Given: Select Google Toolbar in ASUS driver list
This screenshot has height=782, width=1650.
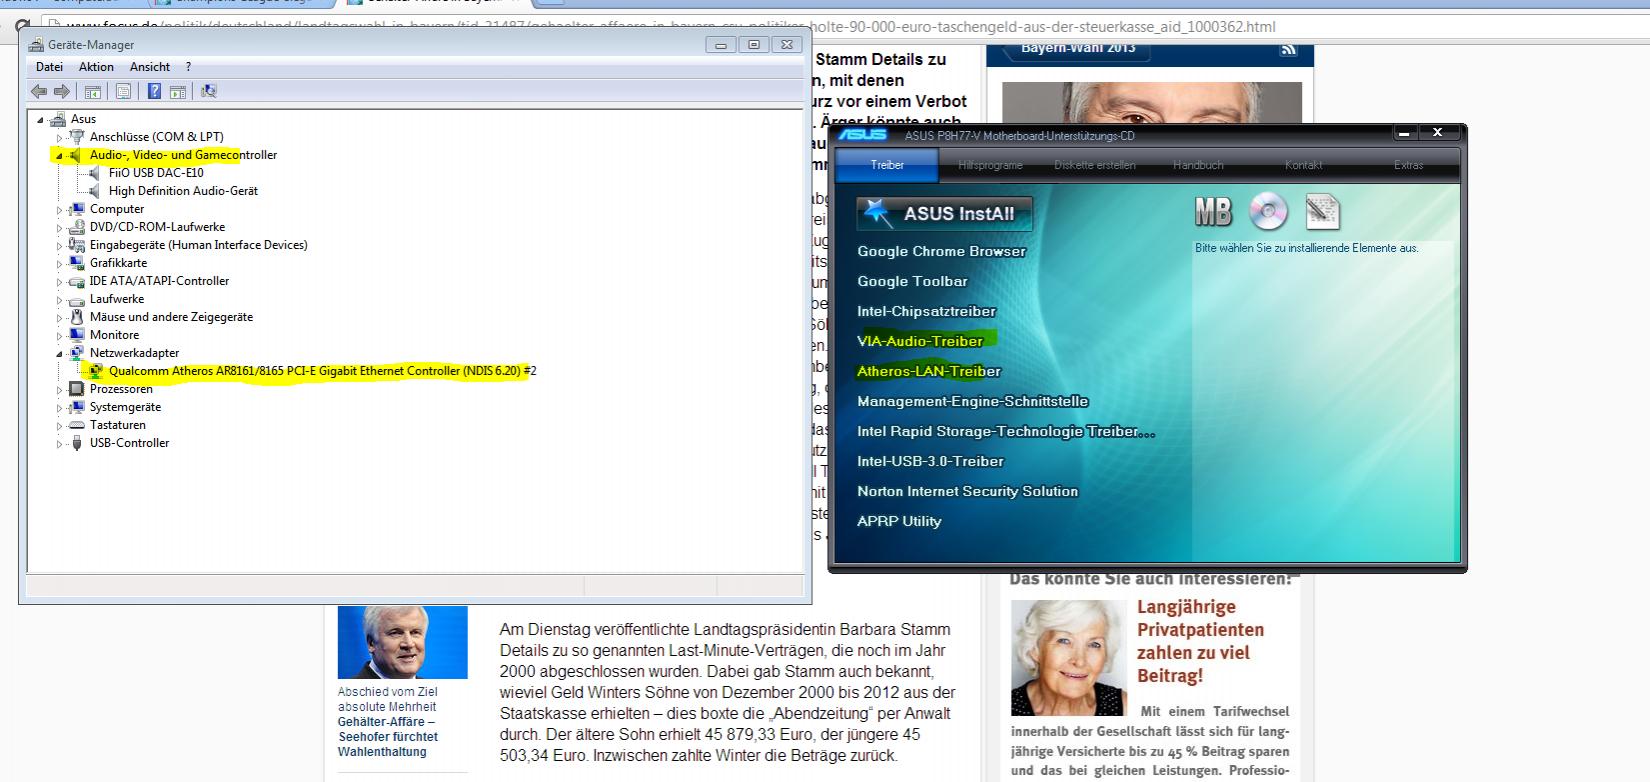Looking at the screenshot, I should click(x=912, y=281).
